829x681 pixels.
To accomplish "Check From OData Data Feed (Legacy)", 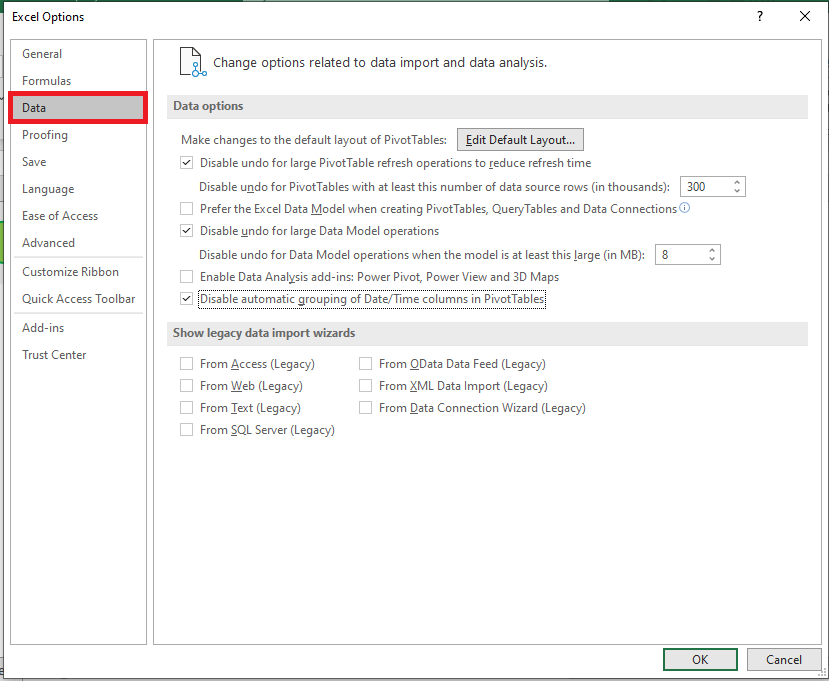I will pyautogui.click(x=365, y=364).
